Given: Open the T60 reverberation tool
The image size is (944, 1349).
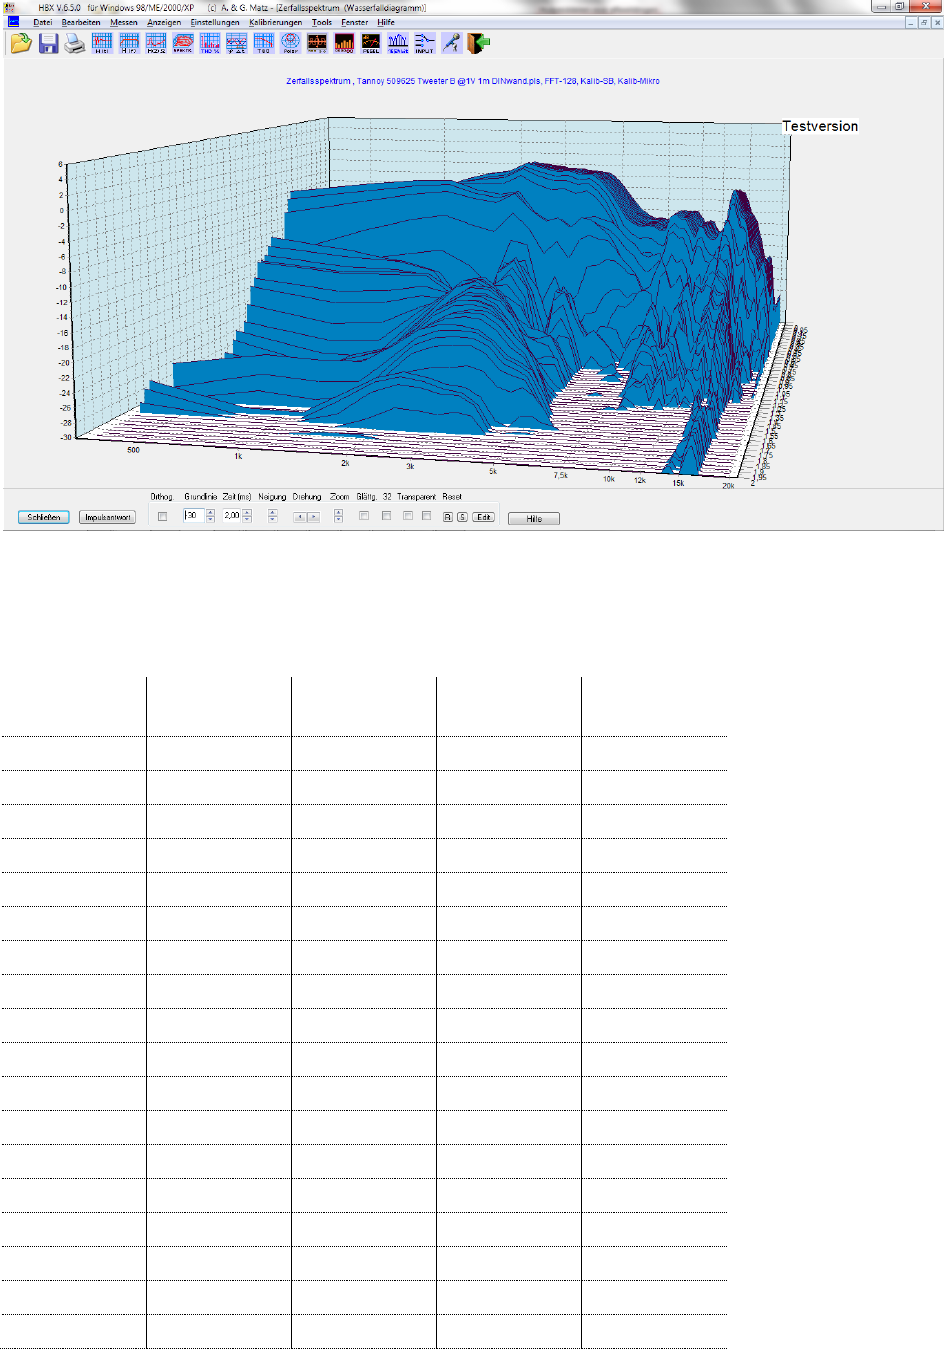Looking at the screenshot, I should tap(264, 43).
